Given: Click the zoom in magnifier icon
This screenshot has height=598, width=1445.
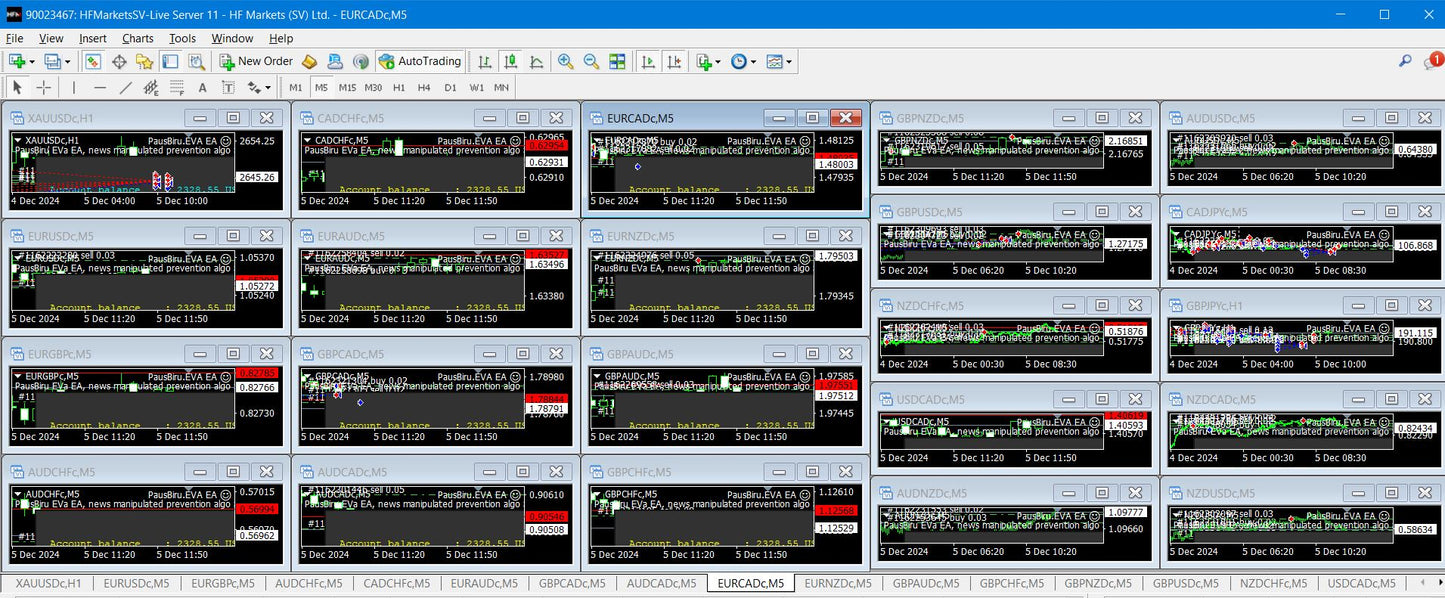Looking at the screenshot, I should [x=566, y=61].
